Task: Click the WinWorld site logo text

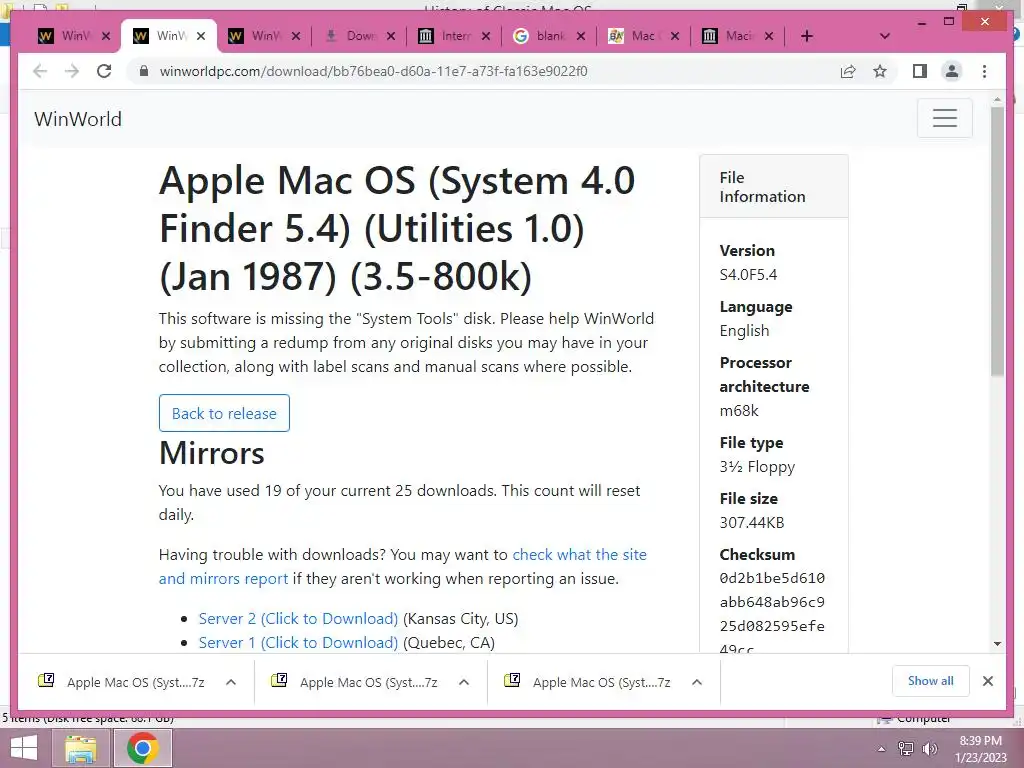Action: [x=78, y=119]
